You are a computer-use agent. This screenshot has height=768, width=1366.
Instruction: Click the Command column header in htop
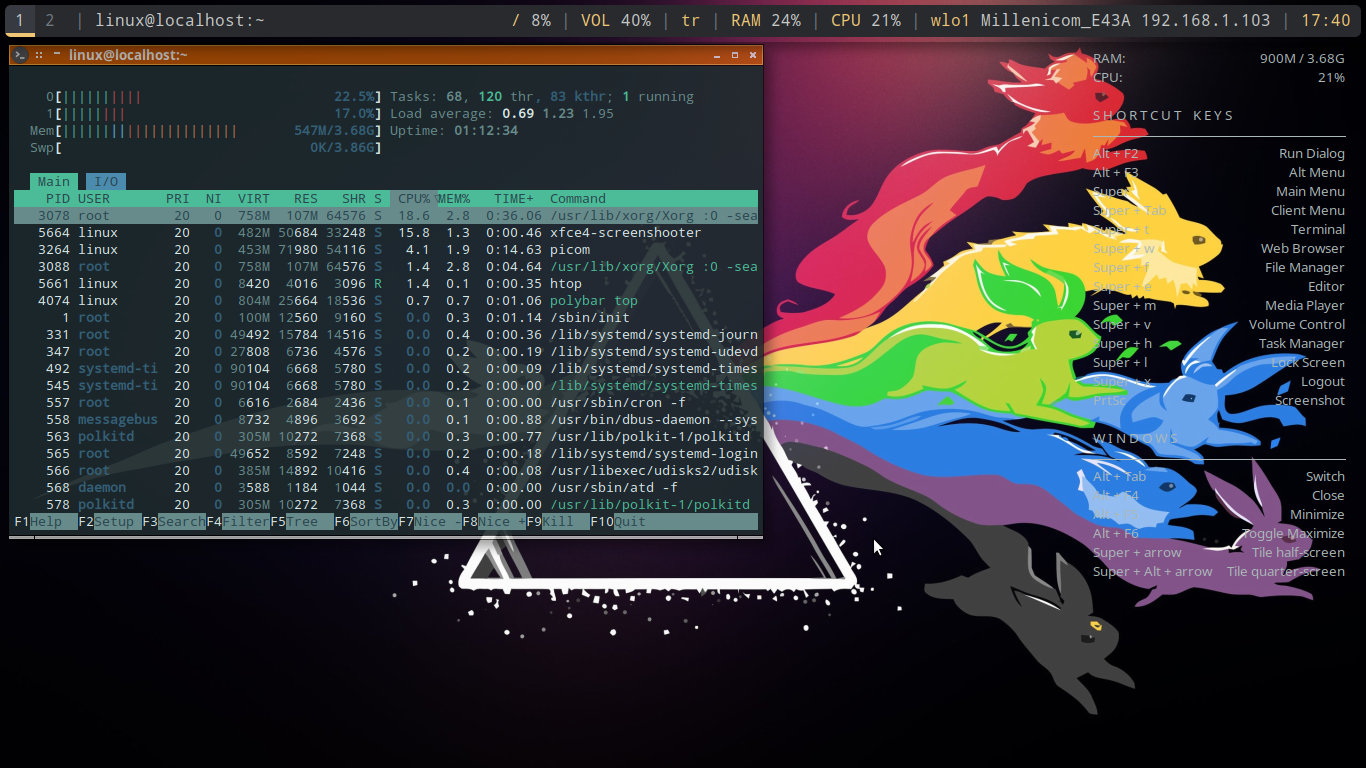tap(578, 198)
